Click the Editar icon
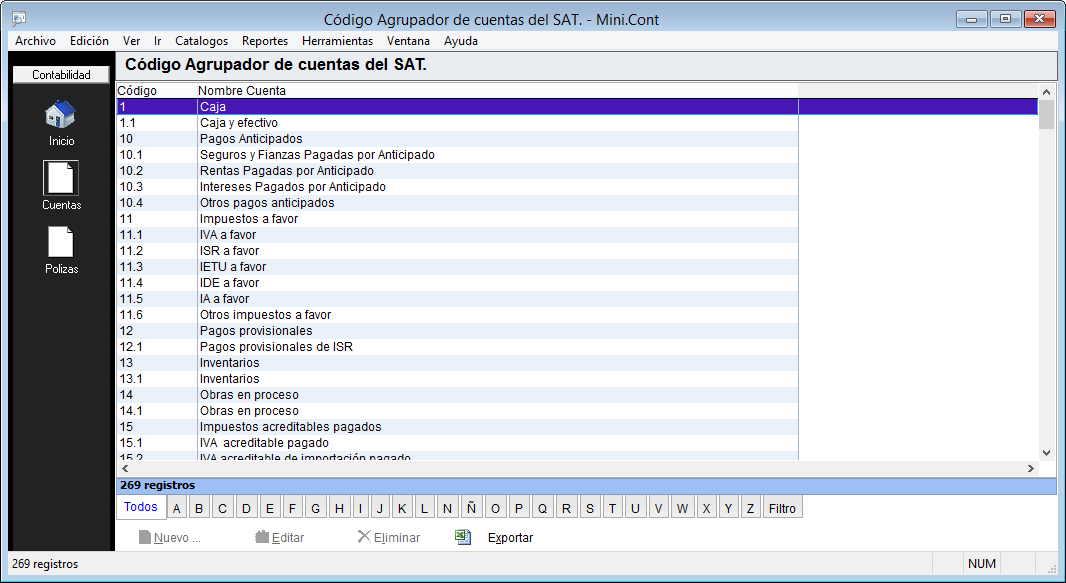This screenshot has height=583, width=1066. pyautogui.click(x=262, y=537)
